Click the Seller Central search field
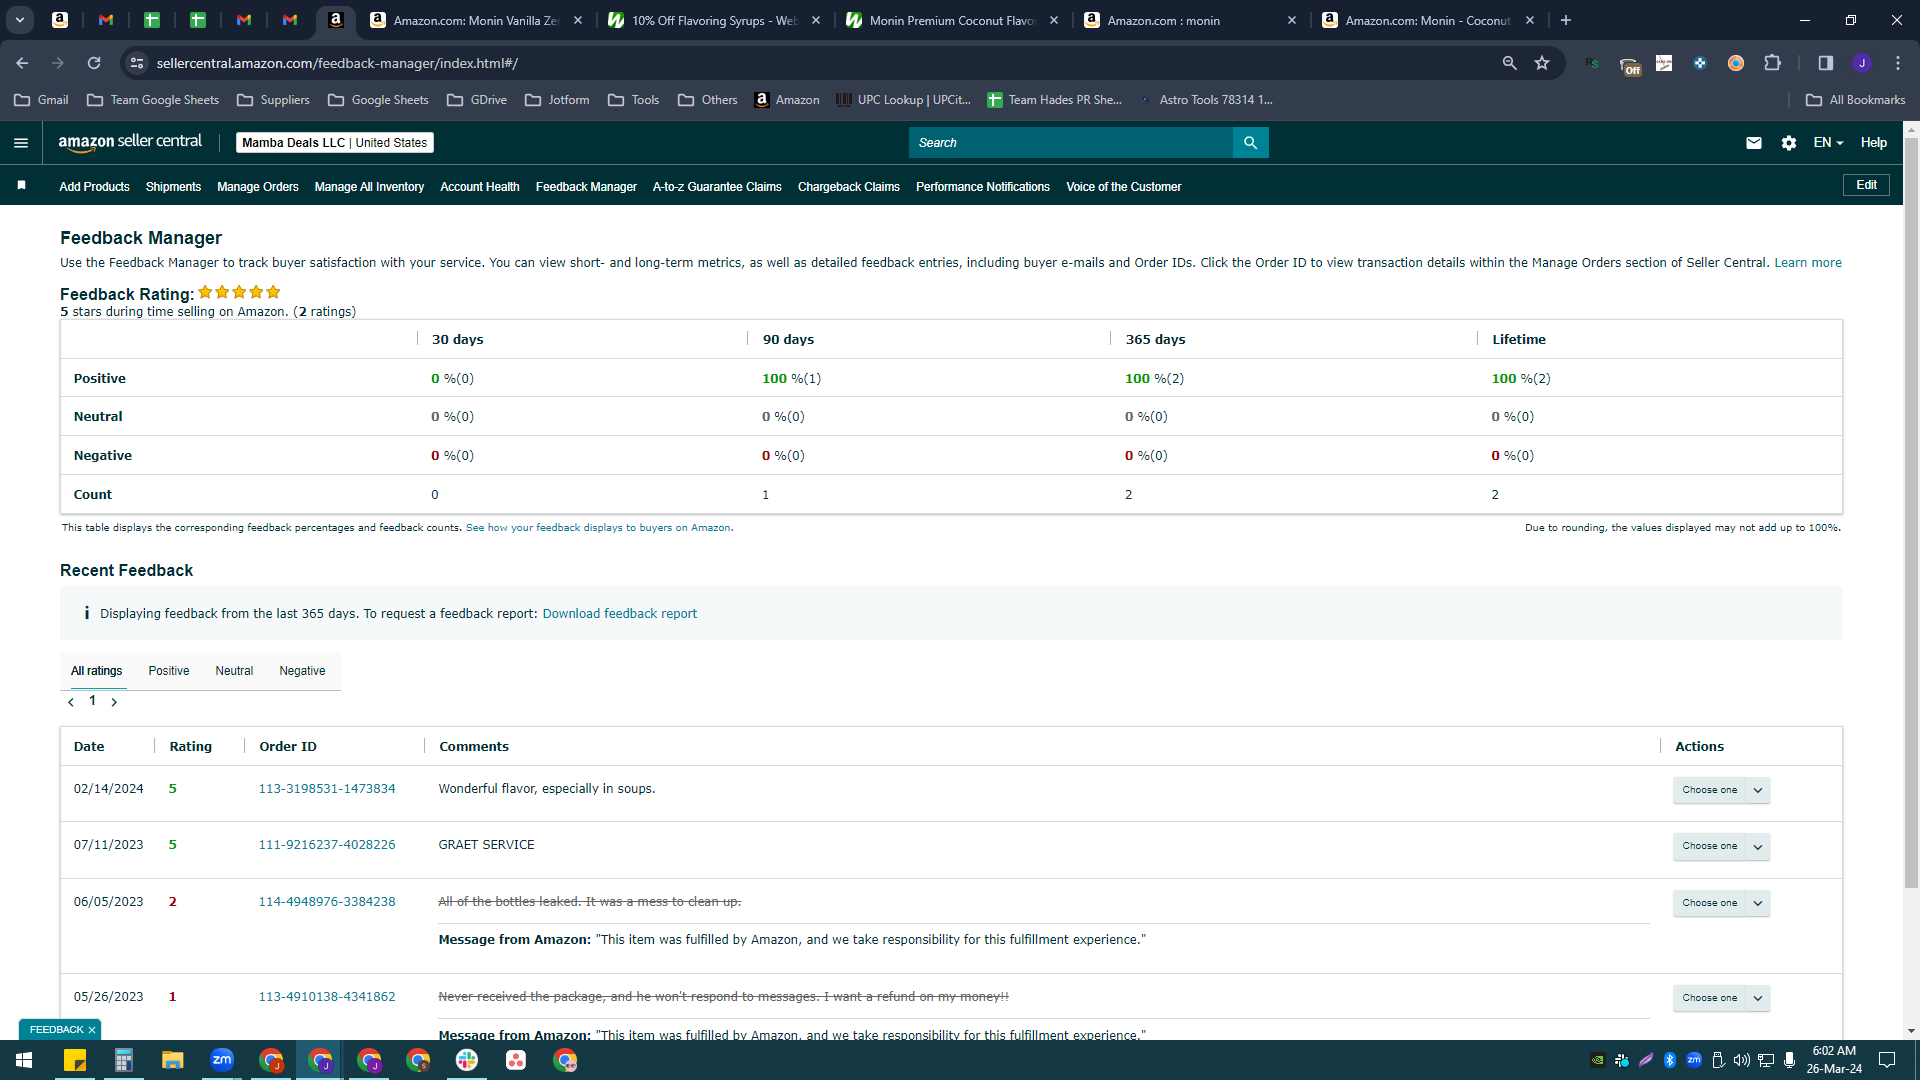1920x1080 pixels. coord(1071,143)
